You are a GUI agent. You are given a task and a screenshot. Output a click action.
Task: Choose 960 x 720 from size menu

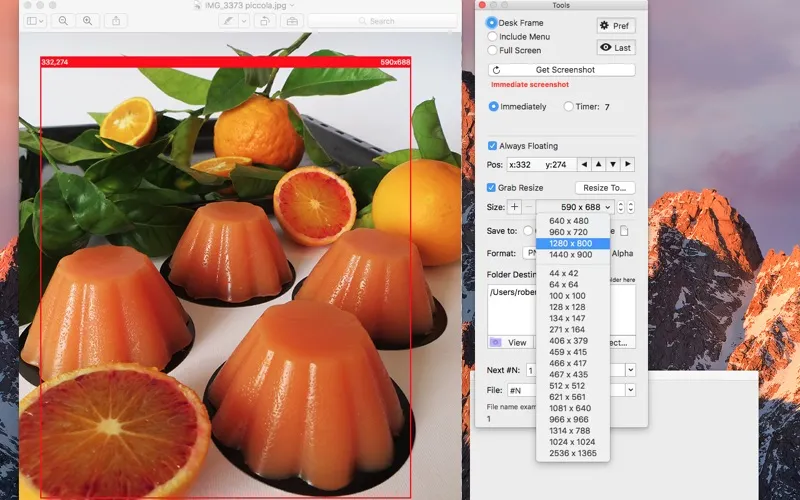[x=573, y=232]
